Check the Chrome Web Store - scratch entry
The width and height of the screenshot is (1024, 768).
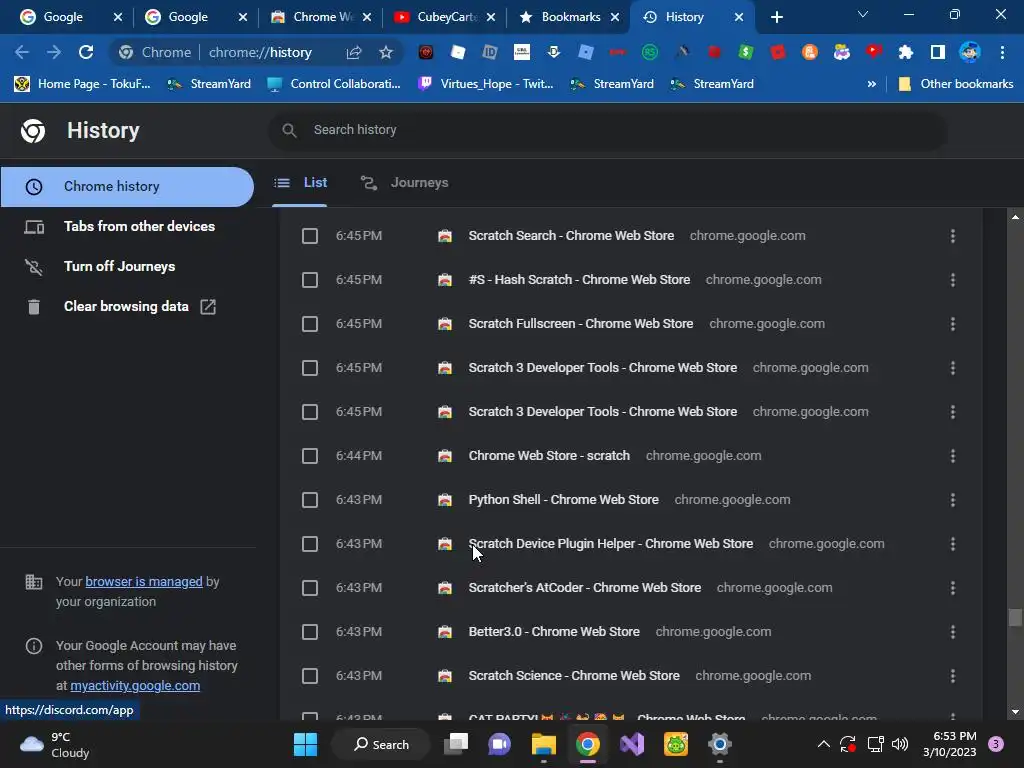coord(310,456)
